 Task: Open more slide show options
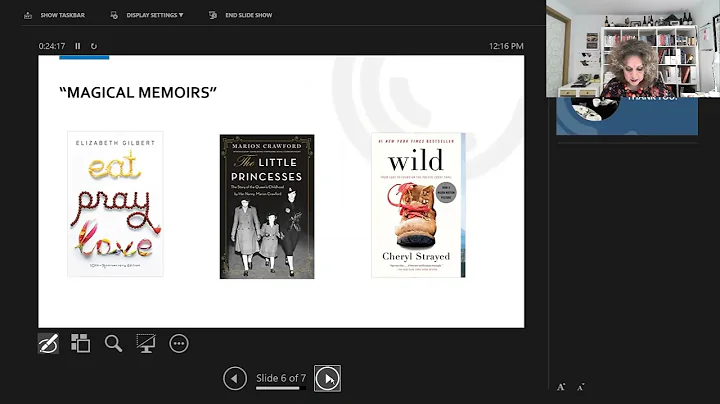pos(179,343)
